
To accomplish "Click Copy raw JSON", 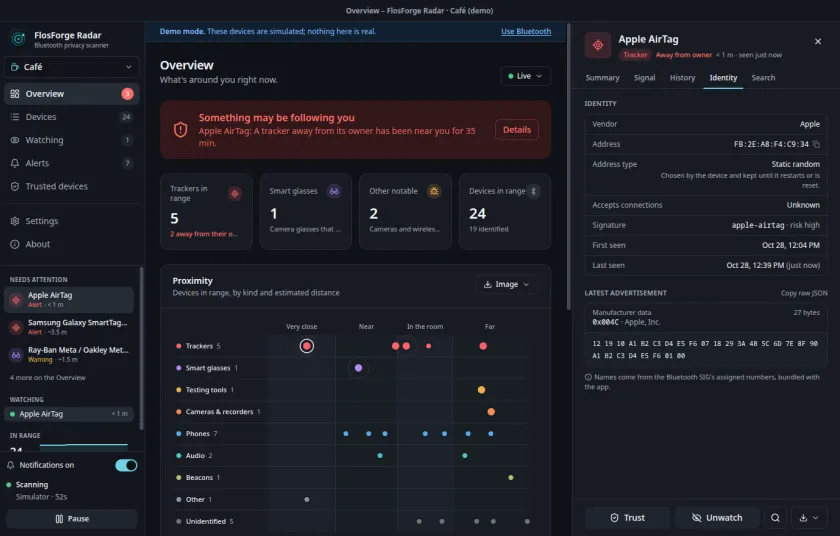I will (x=804, y=293).
